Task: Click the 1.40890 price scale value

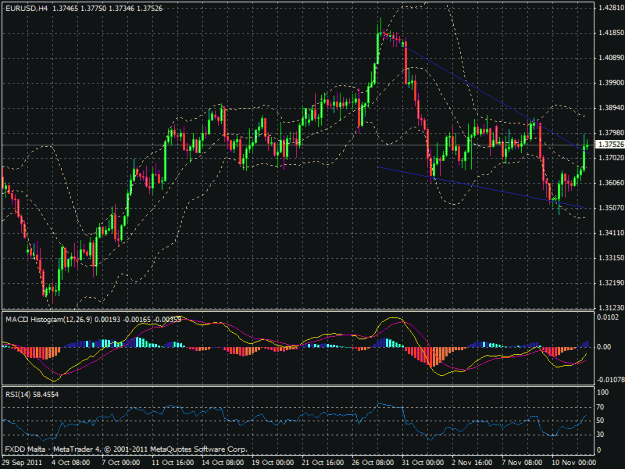Action: tap(611, 58)
